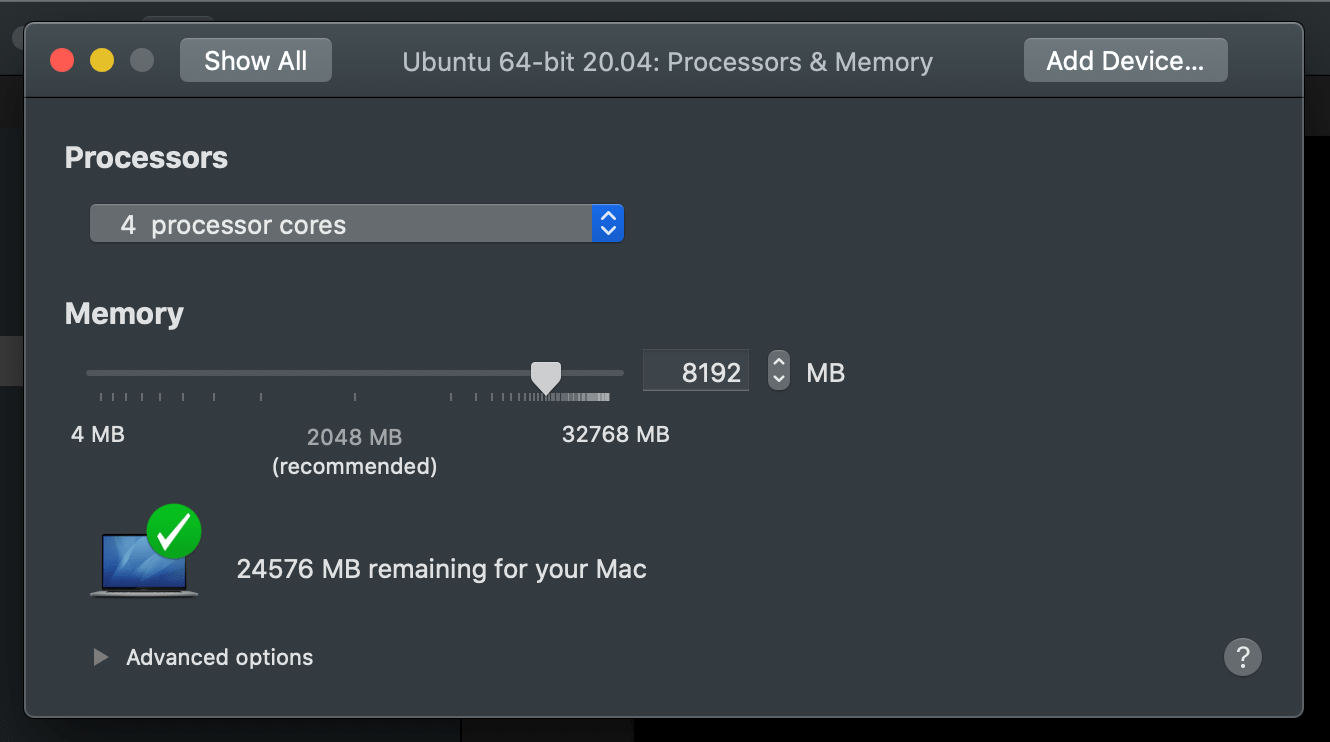
Task: Close the settings window with red button
Action: 62,60
